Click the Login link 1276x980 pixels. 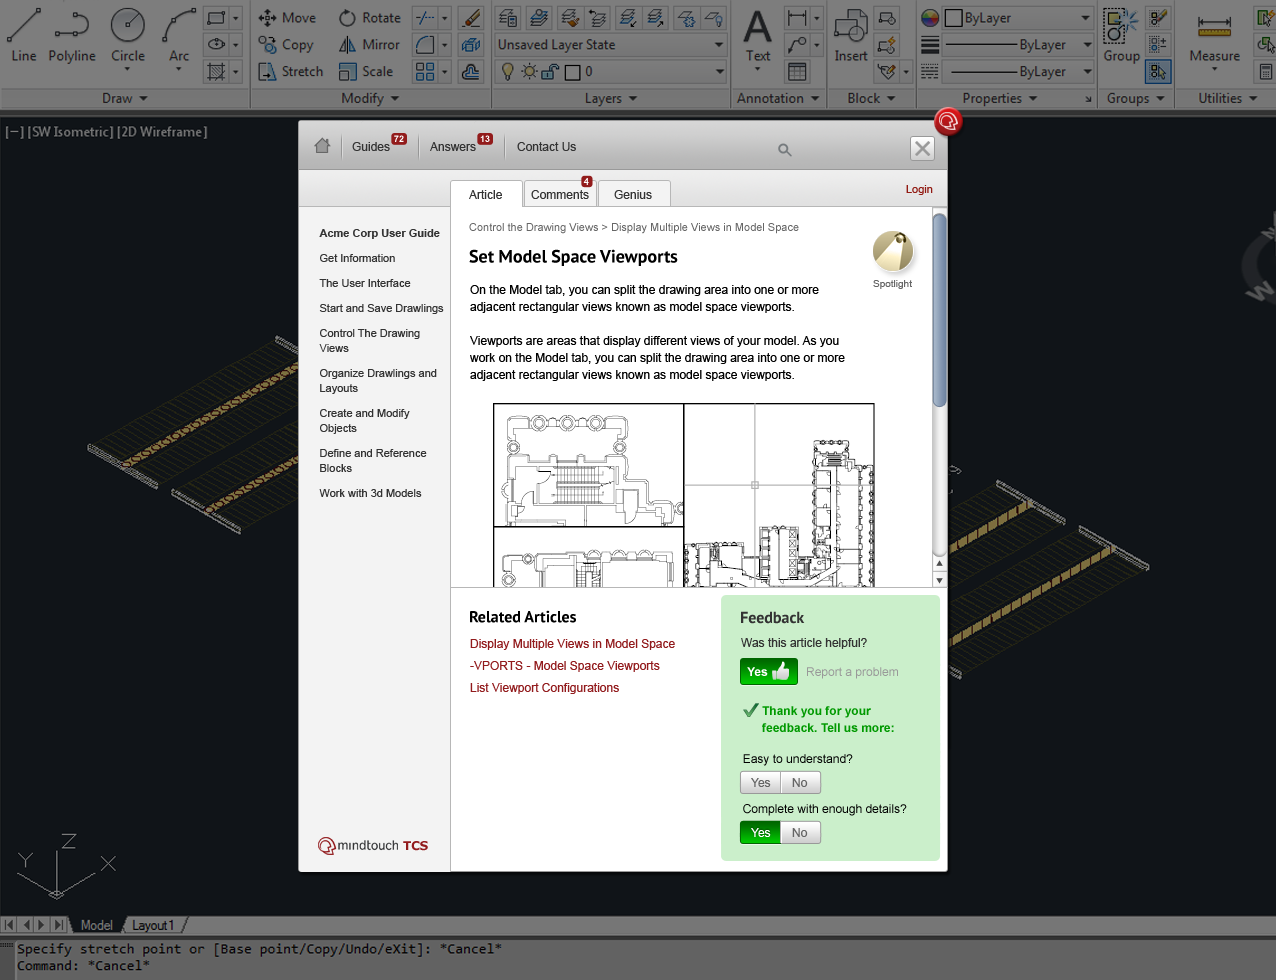click(919, 189)
